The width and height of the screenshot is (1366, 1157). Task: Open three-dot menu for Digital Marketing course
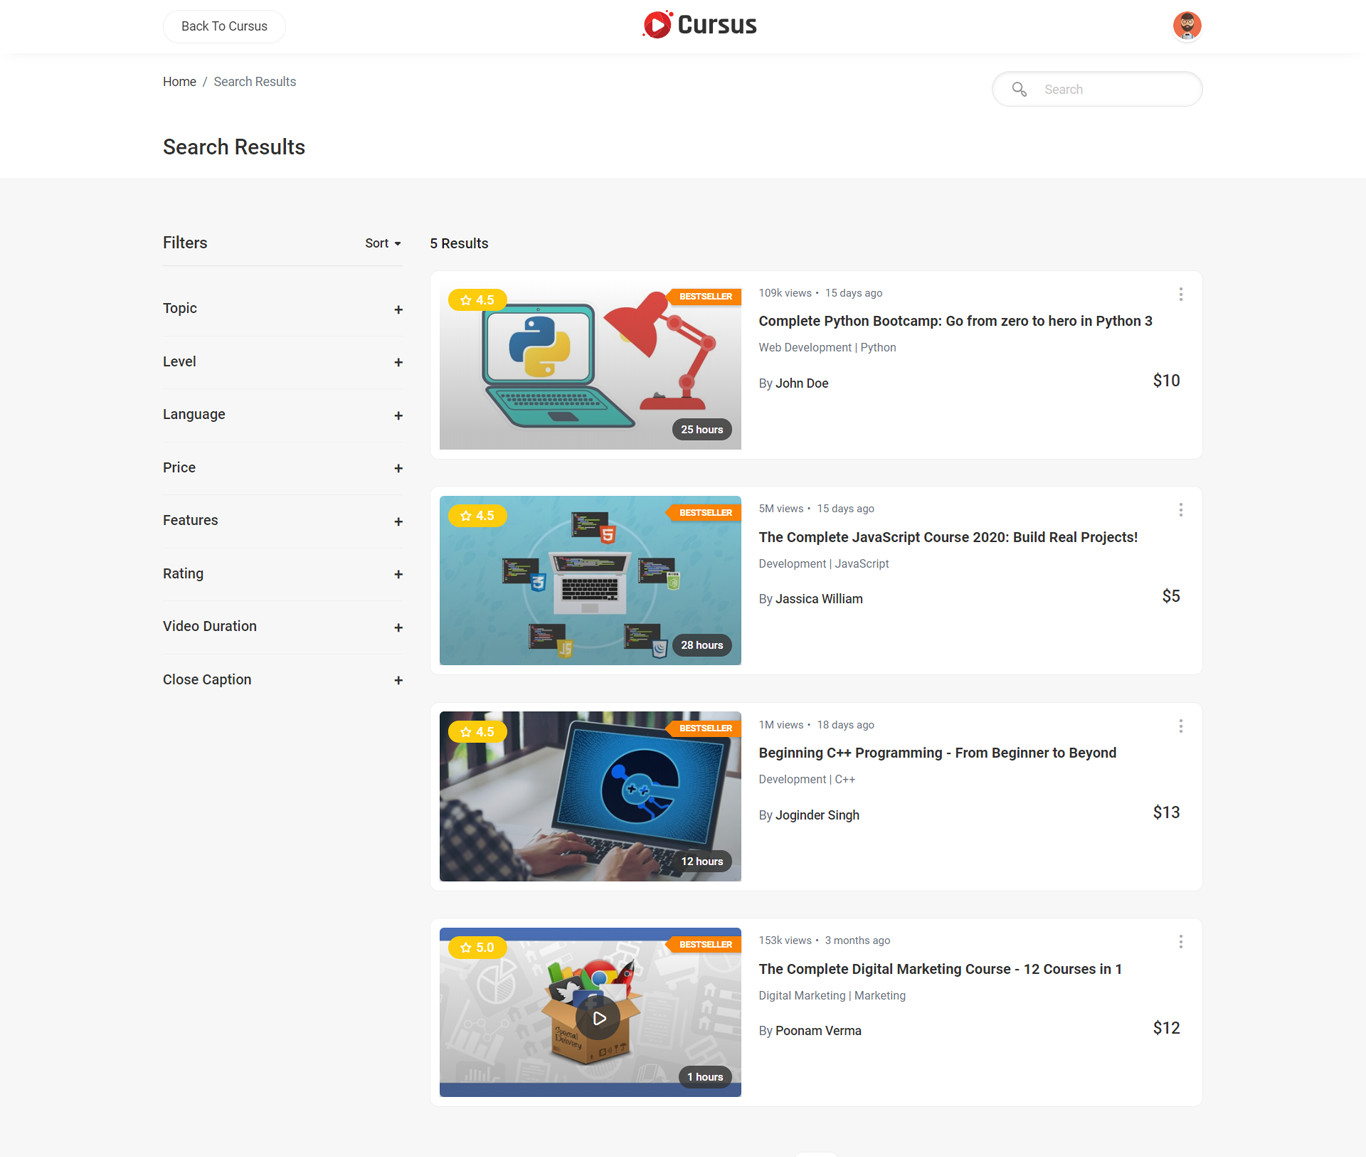1180,942
